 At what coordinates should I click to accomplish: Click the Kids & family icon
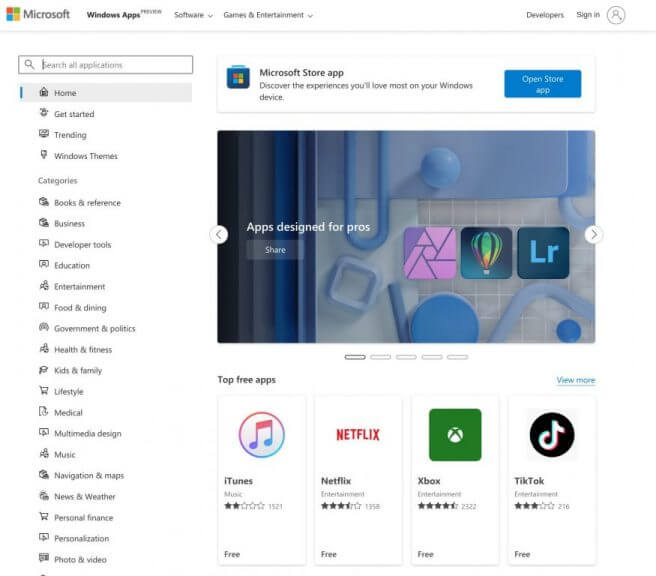(x=44, y=370)
